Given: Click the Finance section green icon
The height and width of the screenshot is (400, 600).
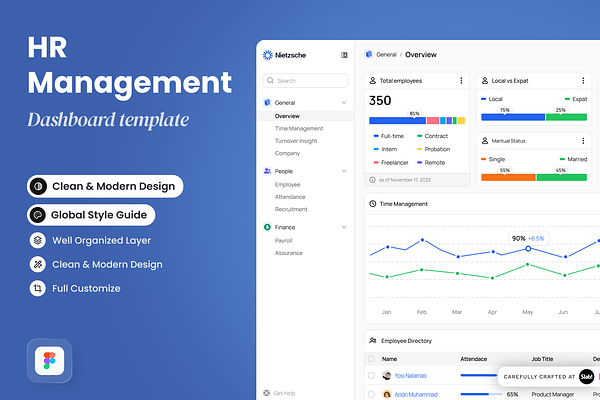Looking at the screenshot, I should coord(267,227).
